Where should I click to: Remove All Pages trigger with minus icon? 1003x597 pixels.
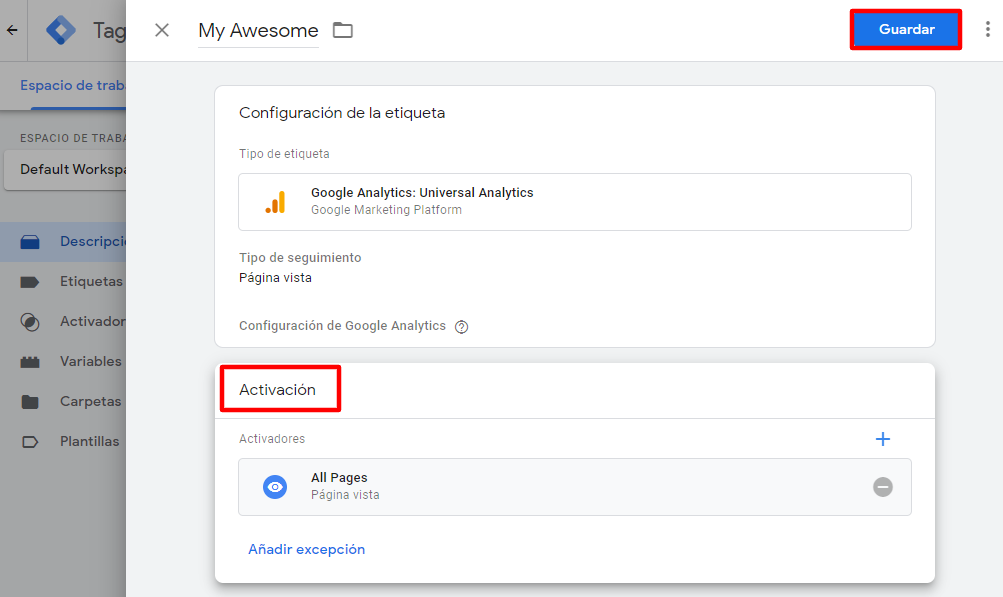tap(883, 487)
